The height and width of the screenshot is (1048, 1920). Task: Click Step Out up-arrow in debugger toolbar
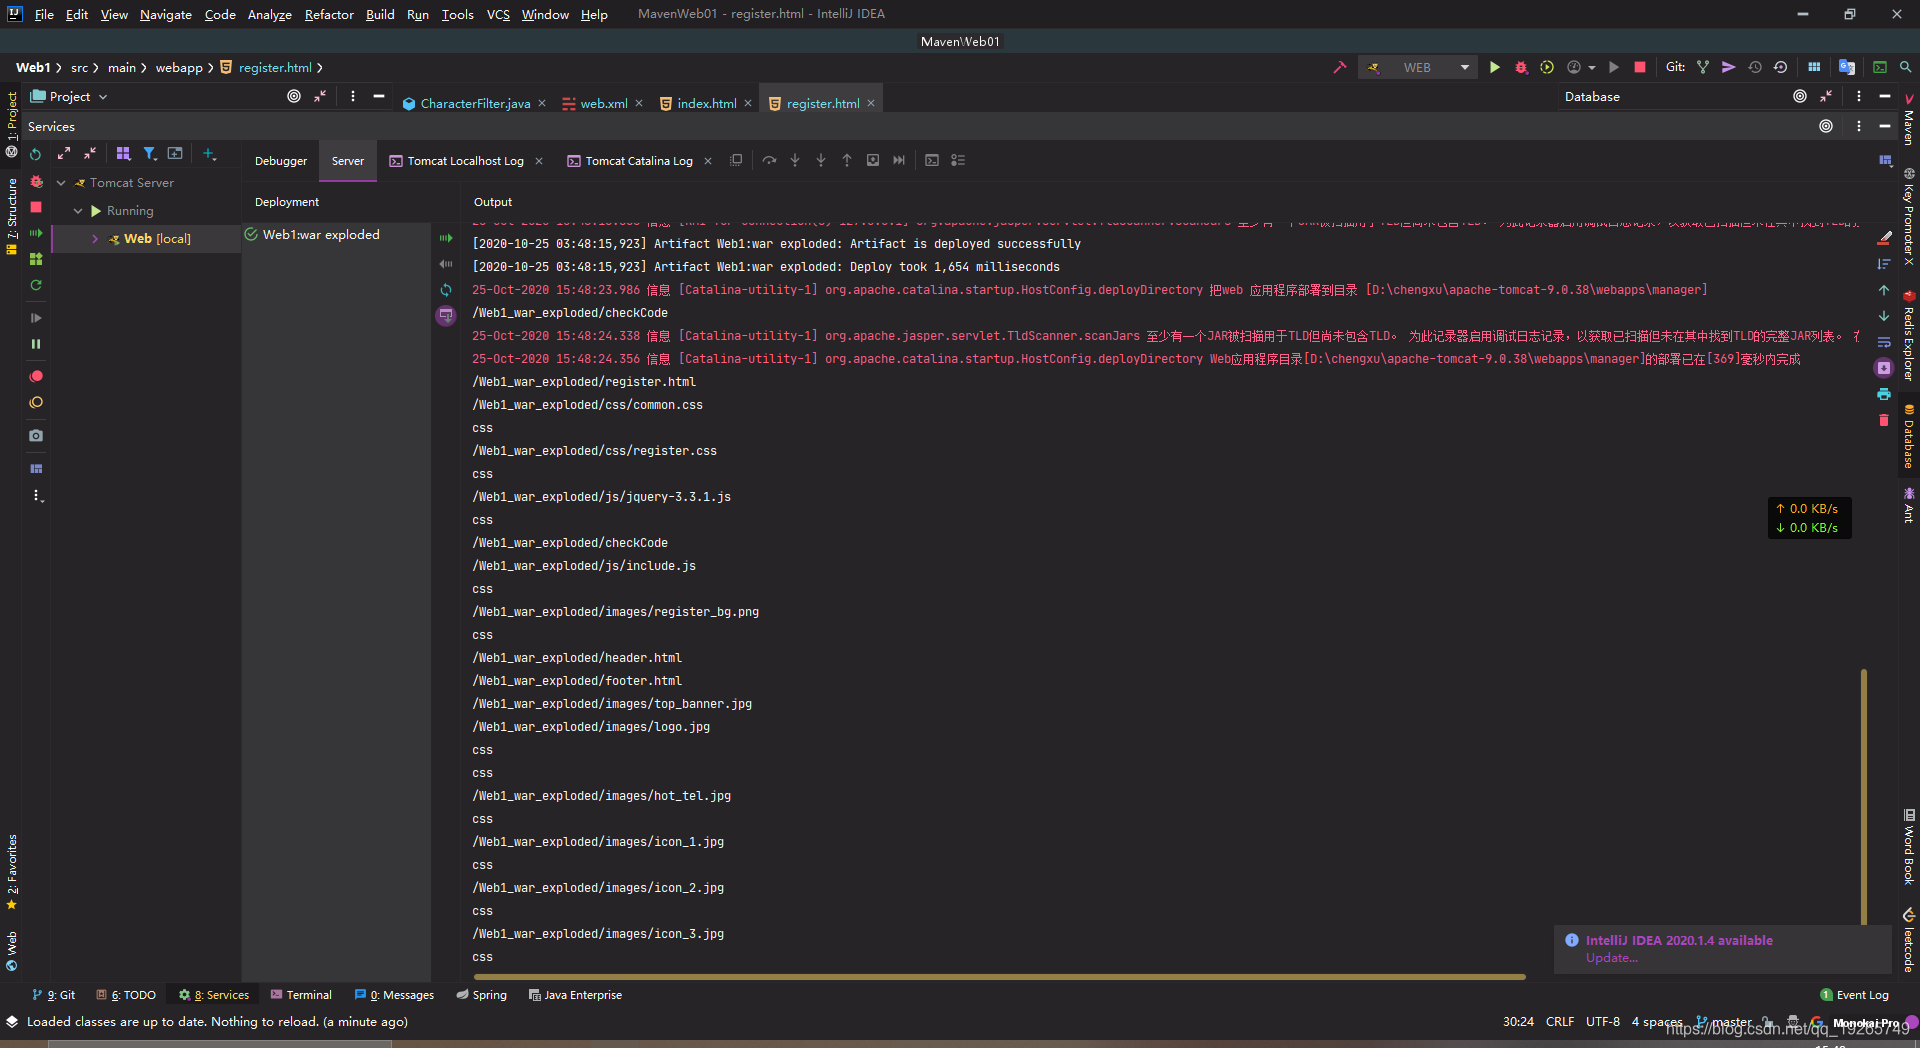click(x=847, y=160)
